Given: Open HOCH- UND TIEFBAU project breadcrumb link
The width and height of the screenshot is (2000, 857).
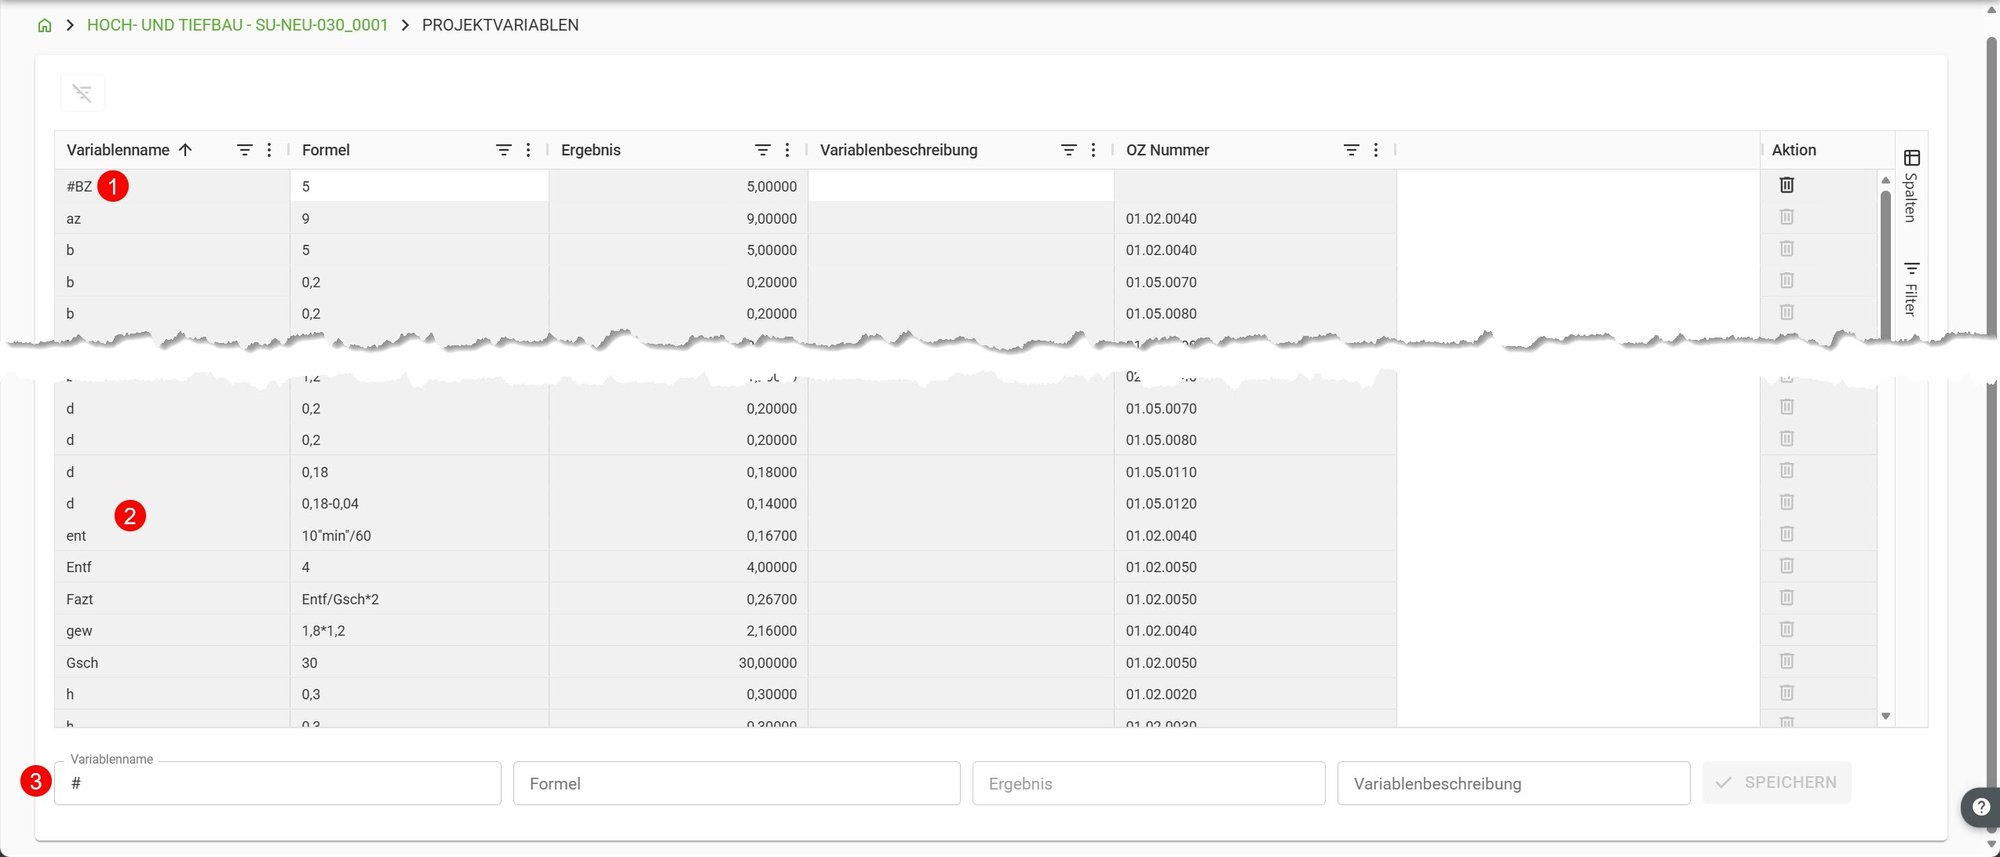Looking at the screenshot, I should coord(237,25).
